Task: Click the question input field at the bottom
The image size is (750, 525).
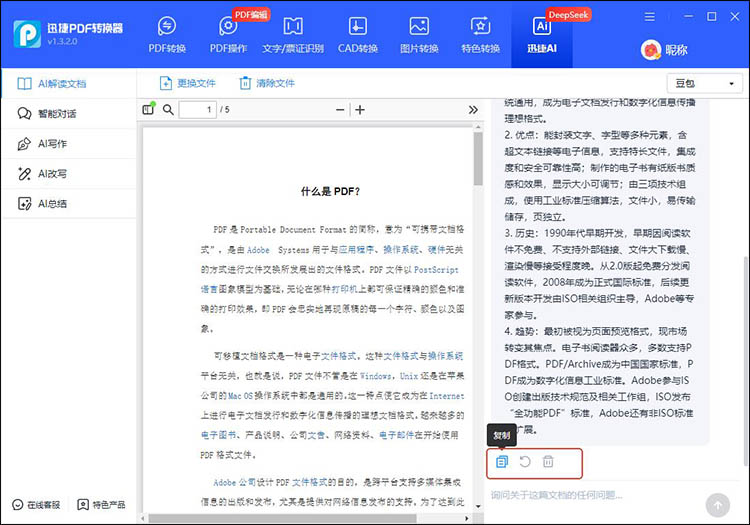Action: 593,495
